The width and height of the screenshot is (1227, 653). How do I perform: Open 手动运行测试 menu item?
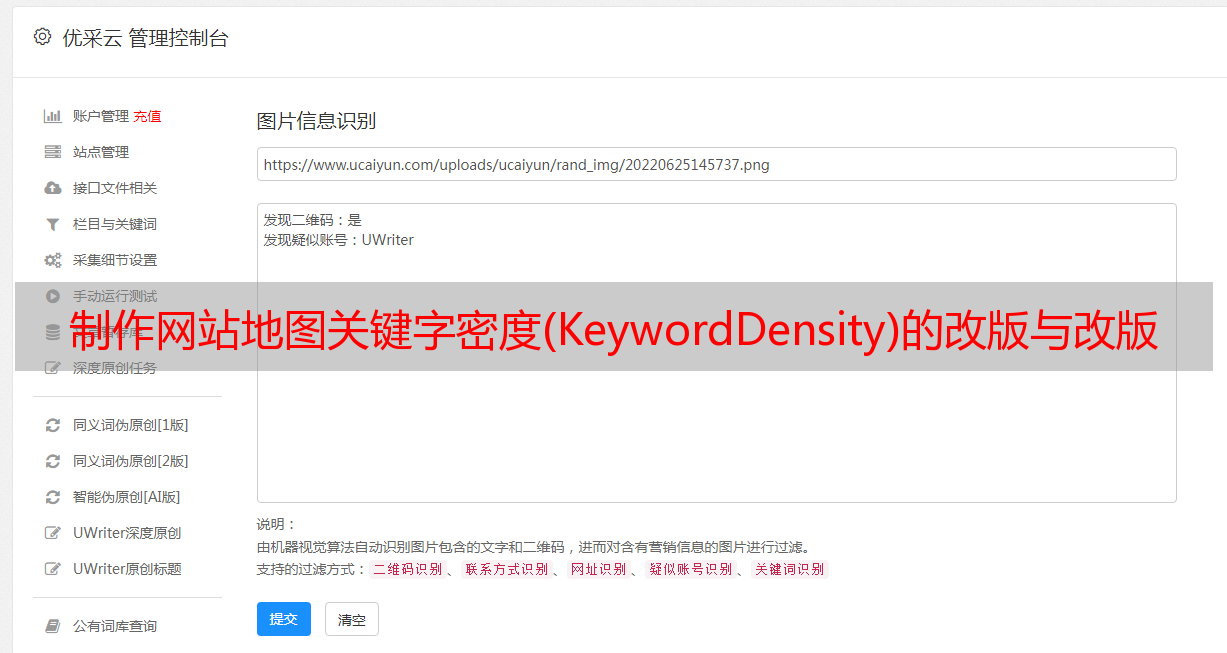(x=115, y=296)
